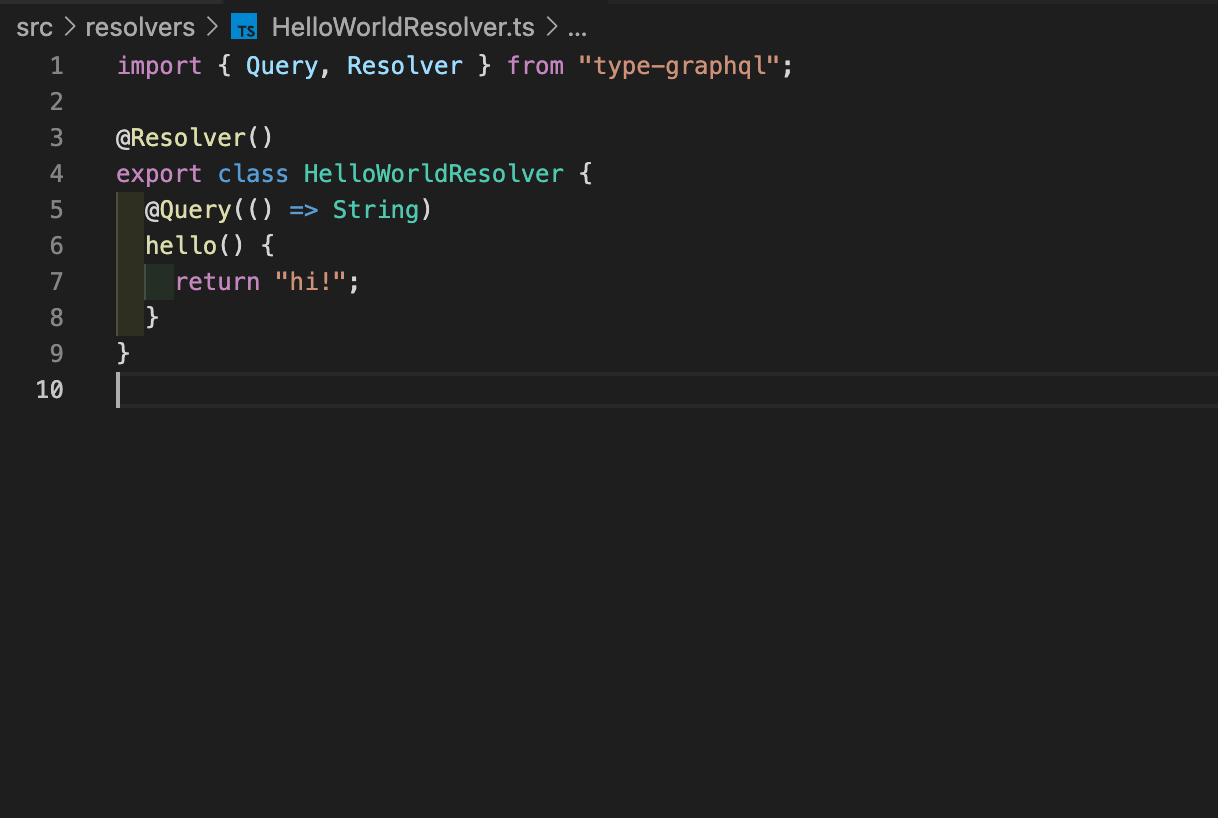The height and width of the screenshot is (818, 1218).
Task: Click the 'class' keyword on line 4
Action: (x=253, y=174)
